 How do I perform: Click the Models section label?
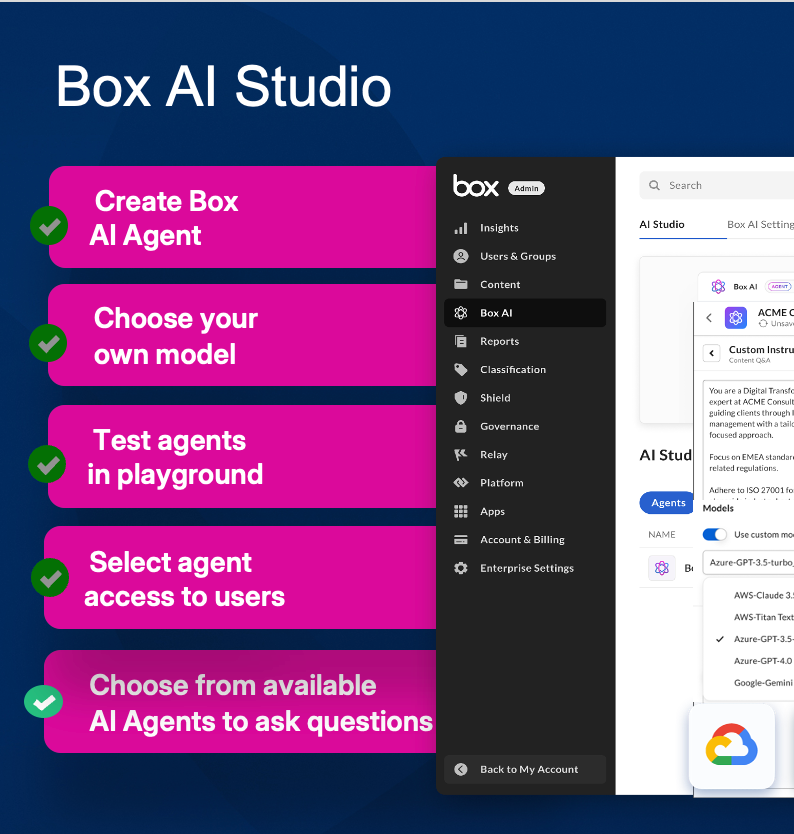(x=718, y=508)
